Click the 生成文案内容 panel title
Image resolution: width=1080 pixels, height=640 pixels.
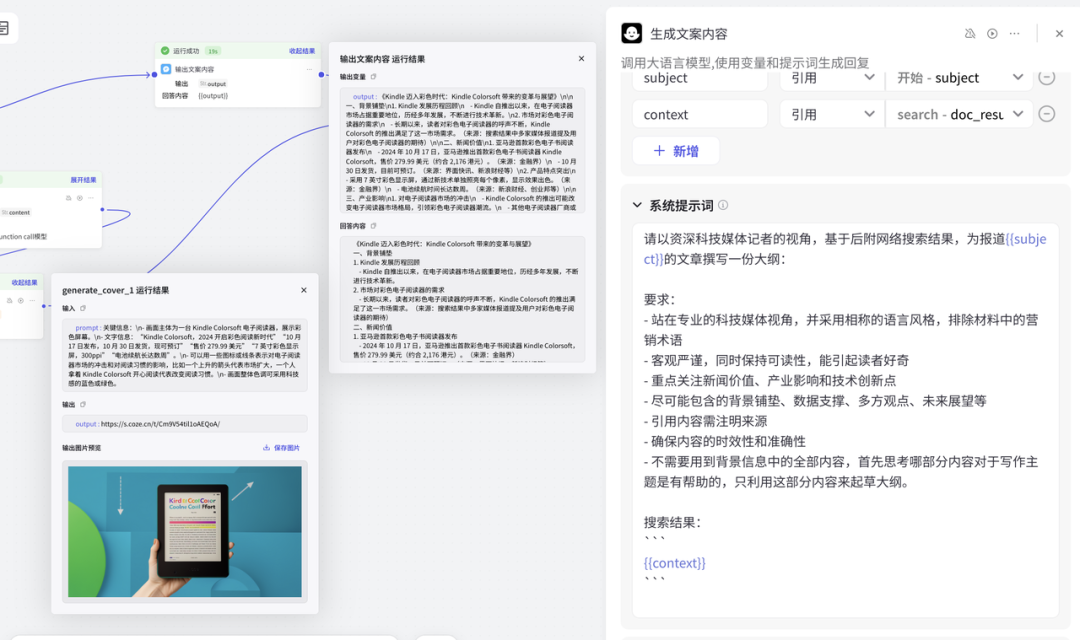689,34
